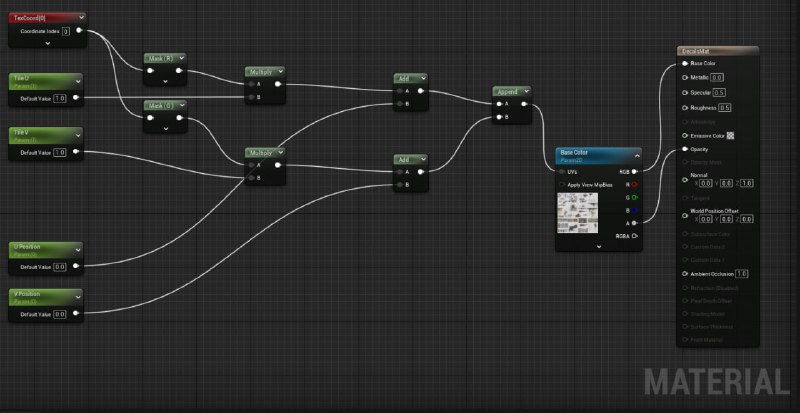Click the Append node's A input pin
The height and width of the screenshot is (413, 800).
click(498, 104)
